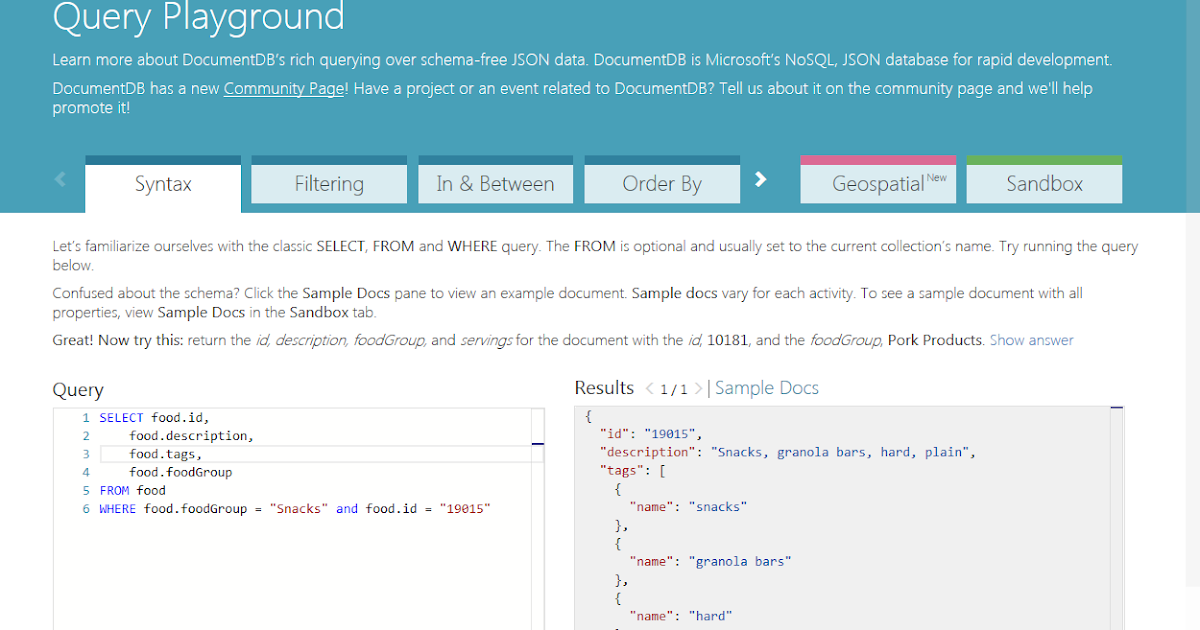
Task: Click the Results pane heading
Action: pyautogui.click(x=603, y=387)
